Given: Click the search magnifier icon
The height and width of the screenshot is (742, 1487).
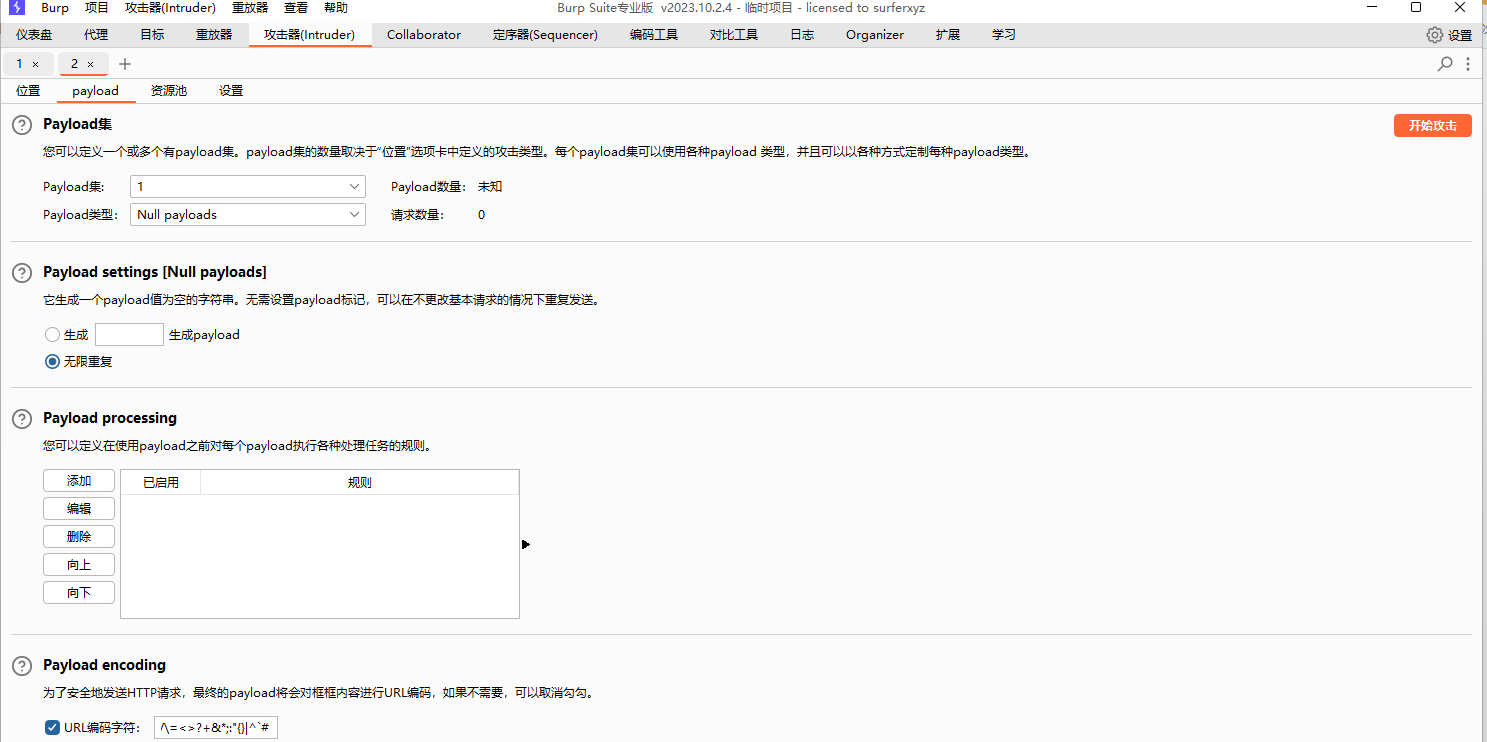Looking at the screenshot, I should 1445,64.
